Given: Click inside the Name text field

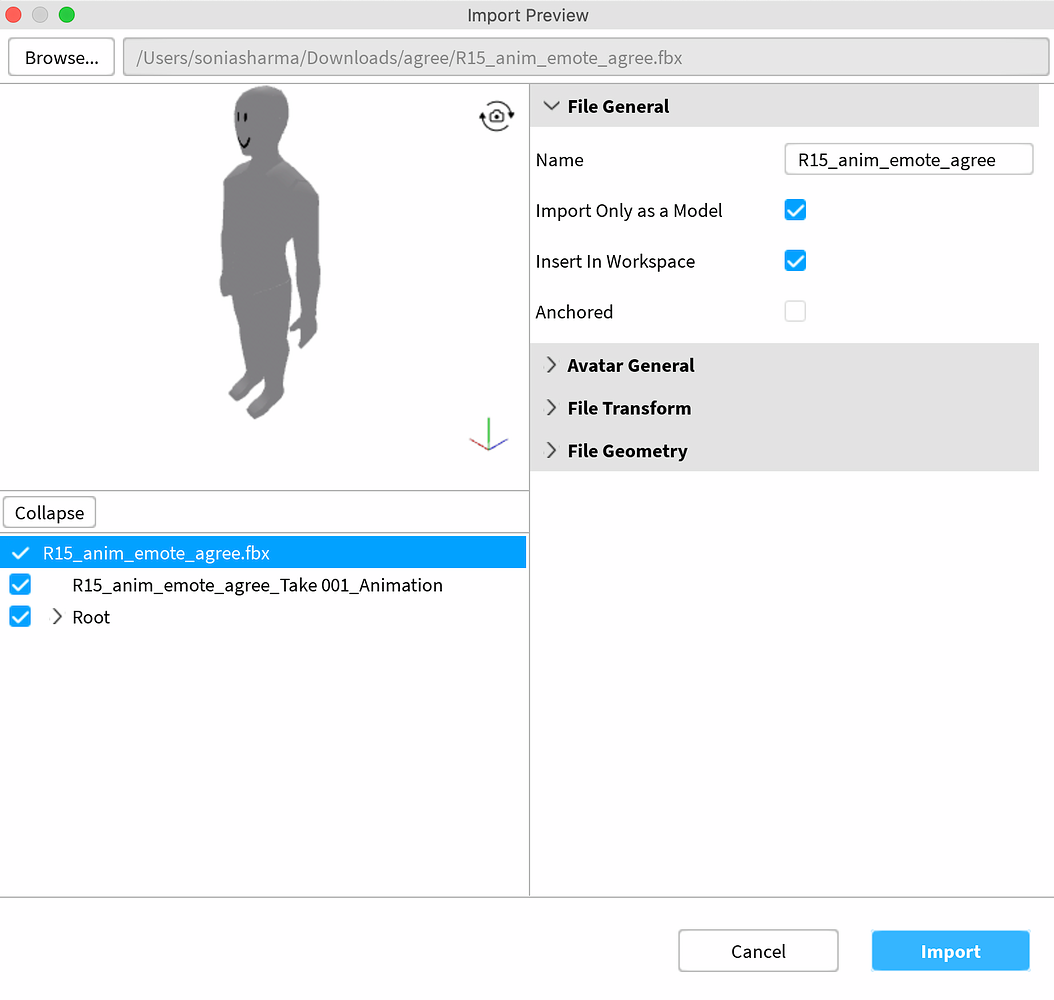Looking at the screenshot, I should pos(907,159).
